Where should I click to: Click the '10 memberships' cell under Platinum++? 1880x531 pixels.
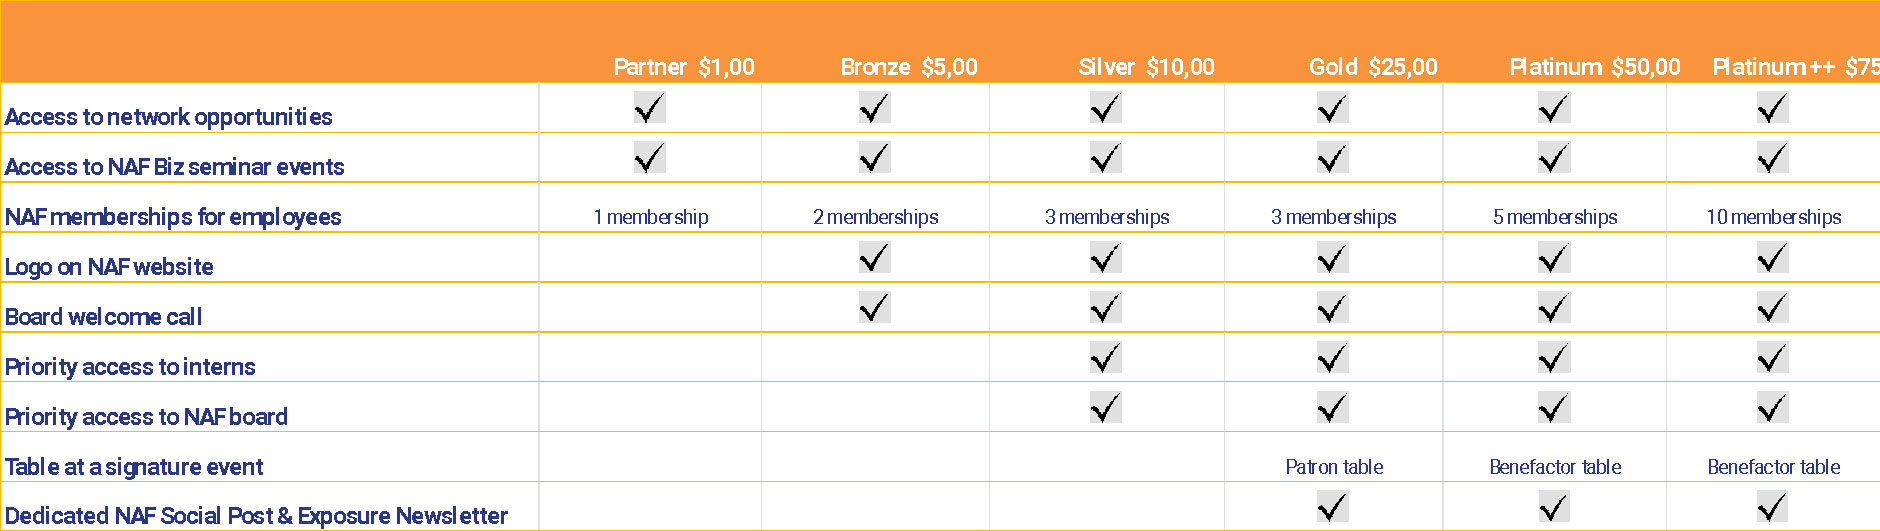tap(1773, 217)
